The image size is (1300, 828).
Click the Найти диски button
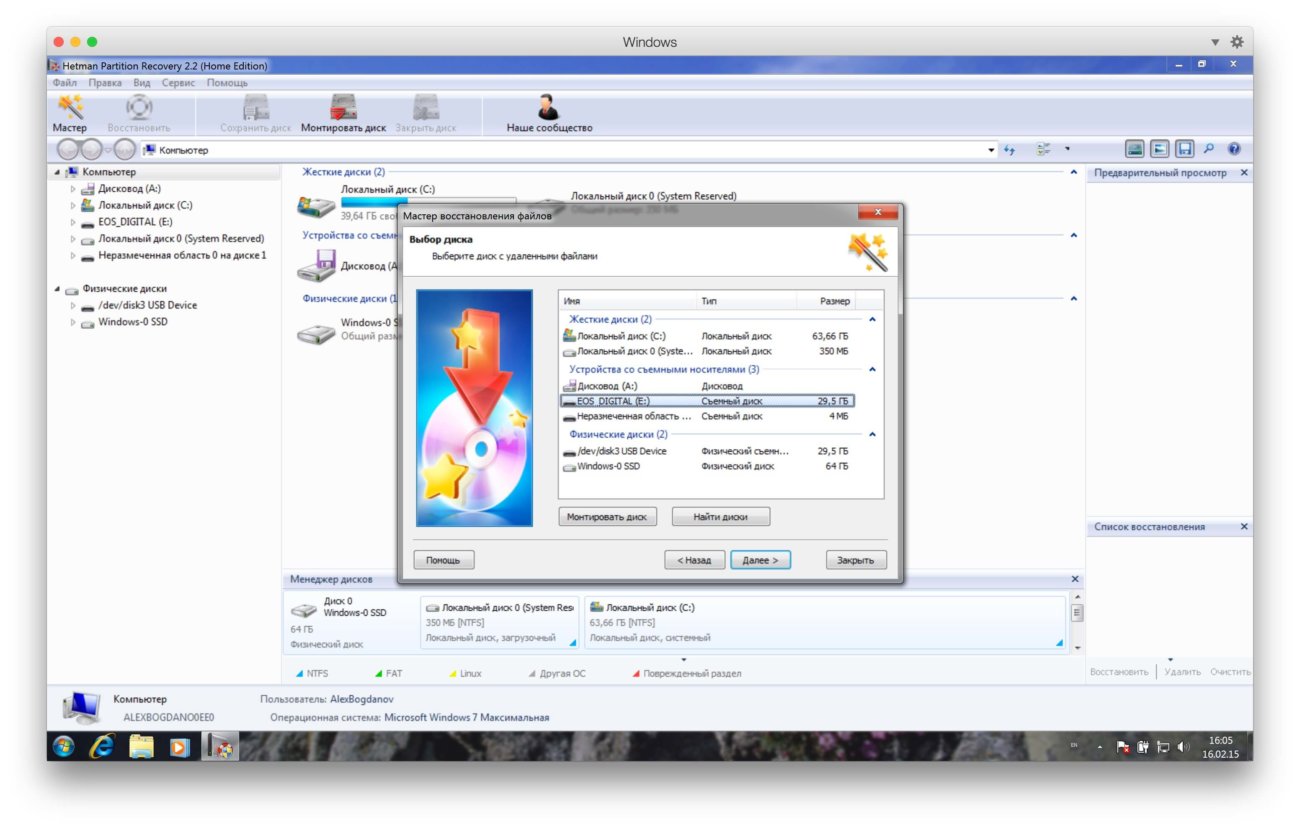721,516
